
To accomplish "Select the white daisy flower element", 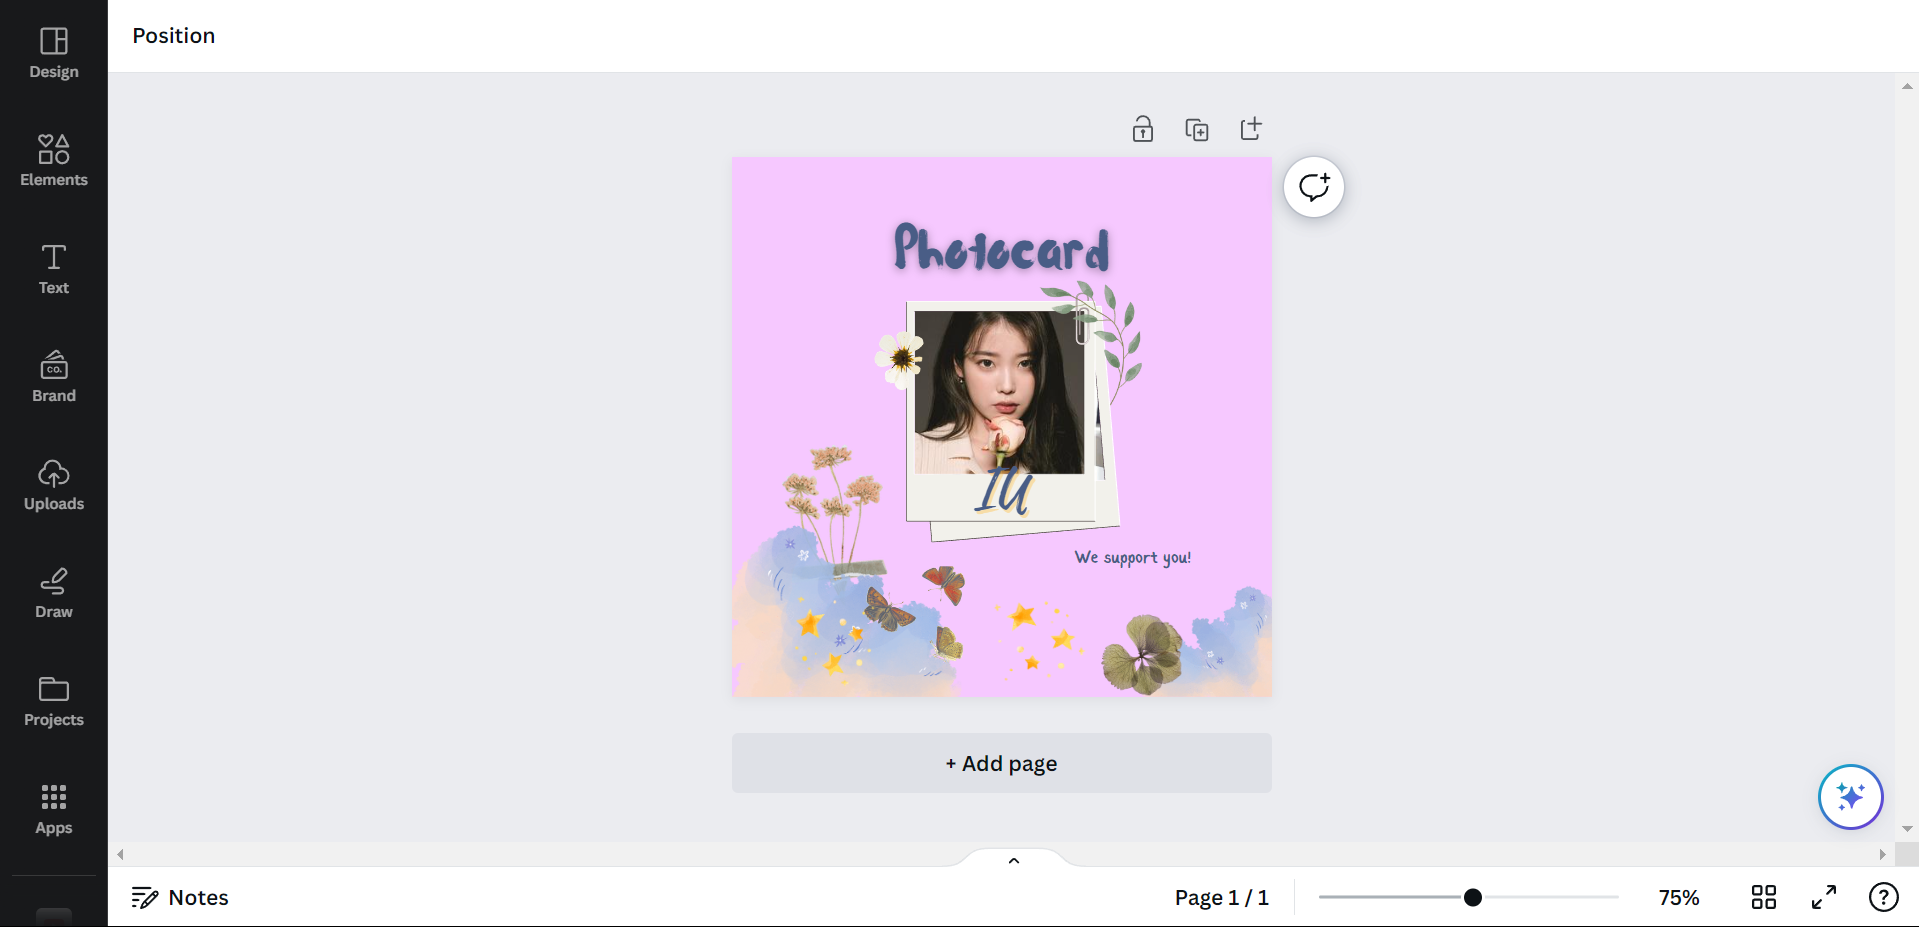I will [898, 359].
